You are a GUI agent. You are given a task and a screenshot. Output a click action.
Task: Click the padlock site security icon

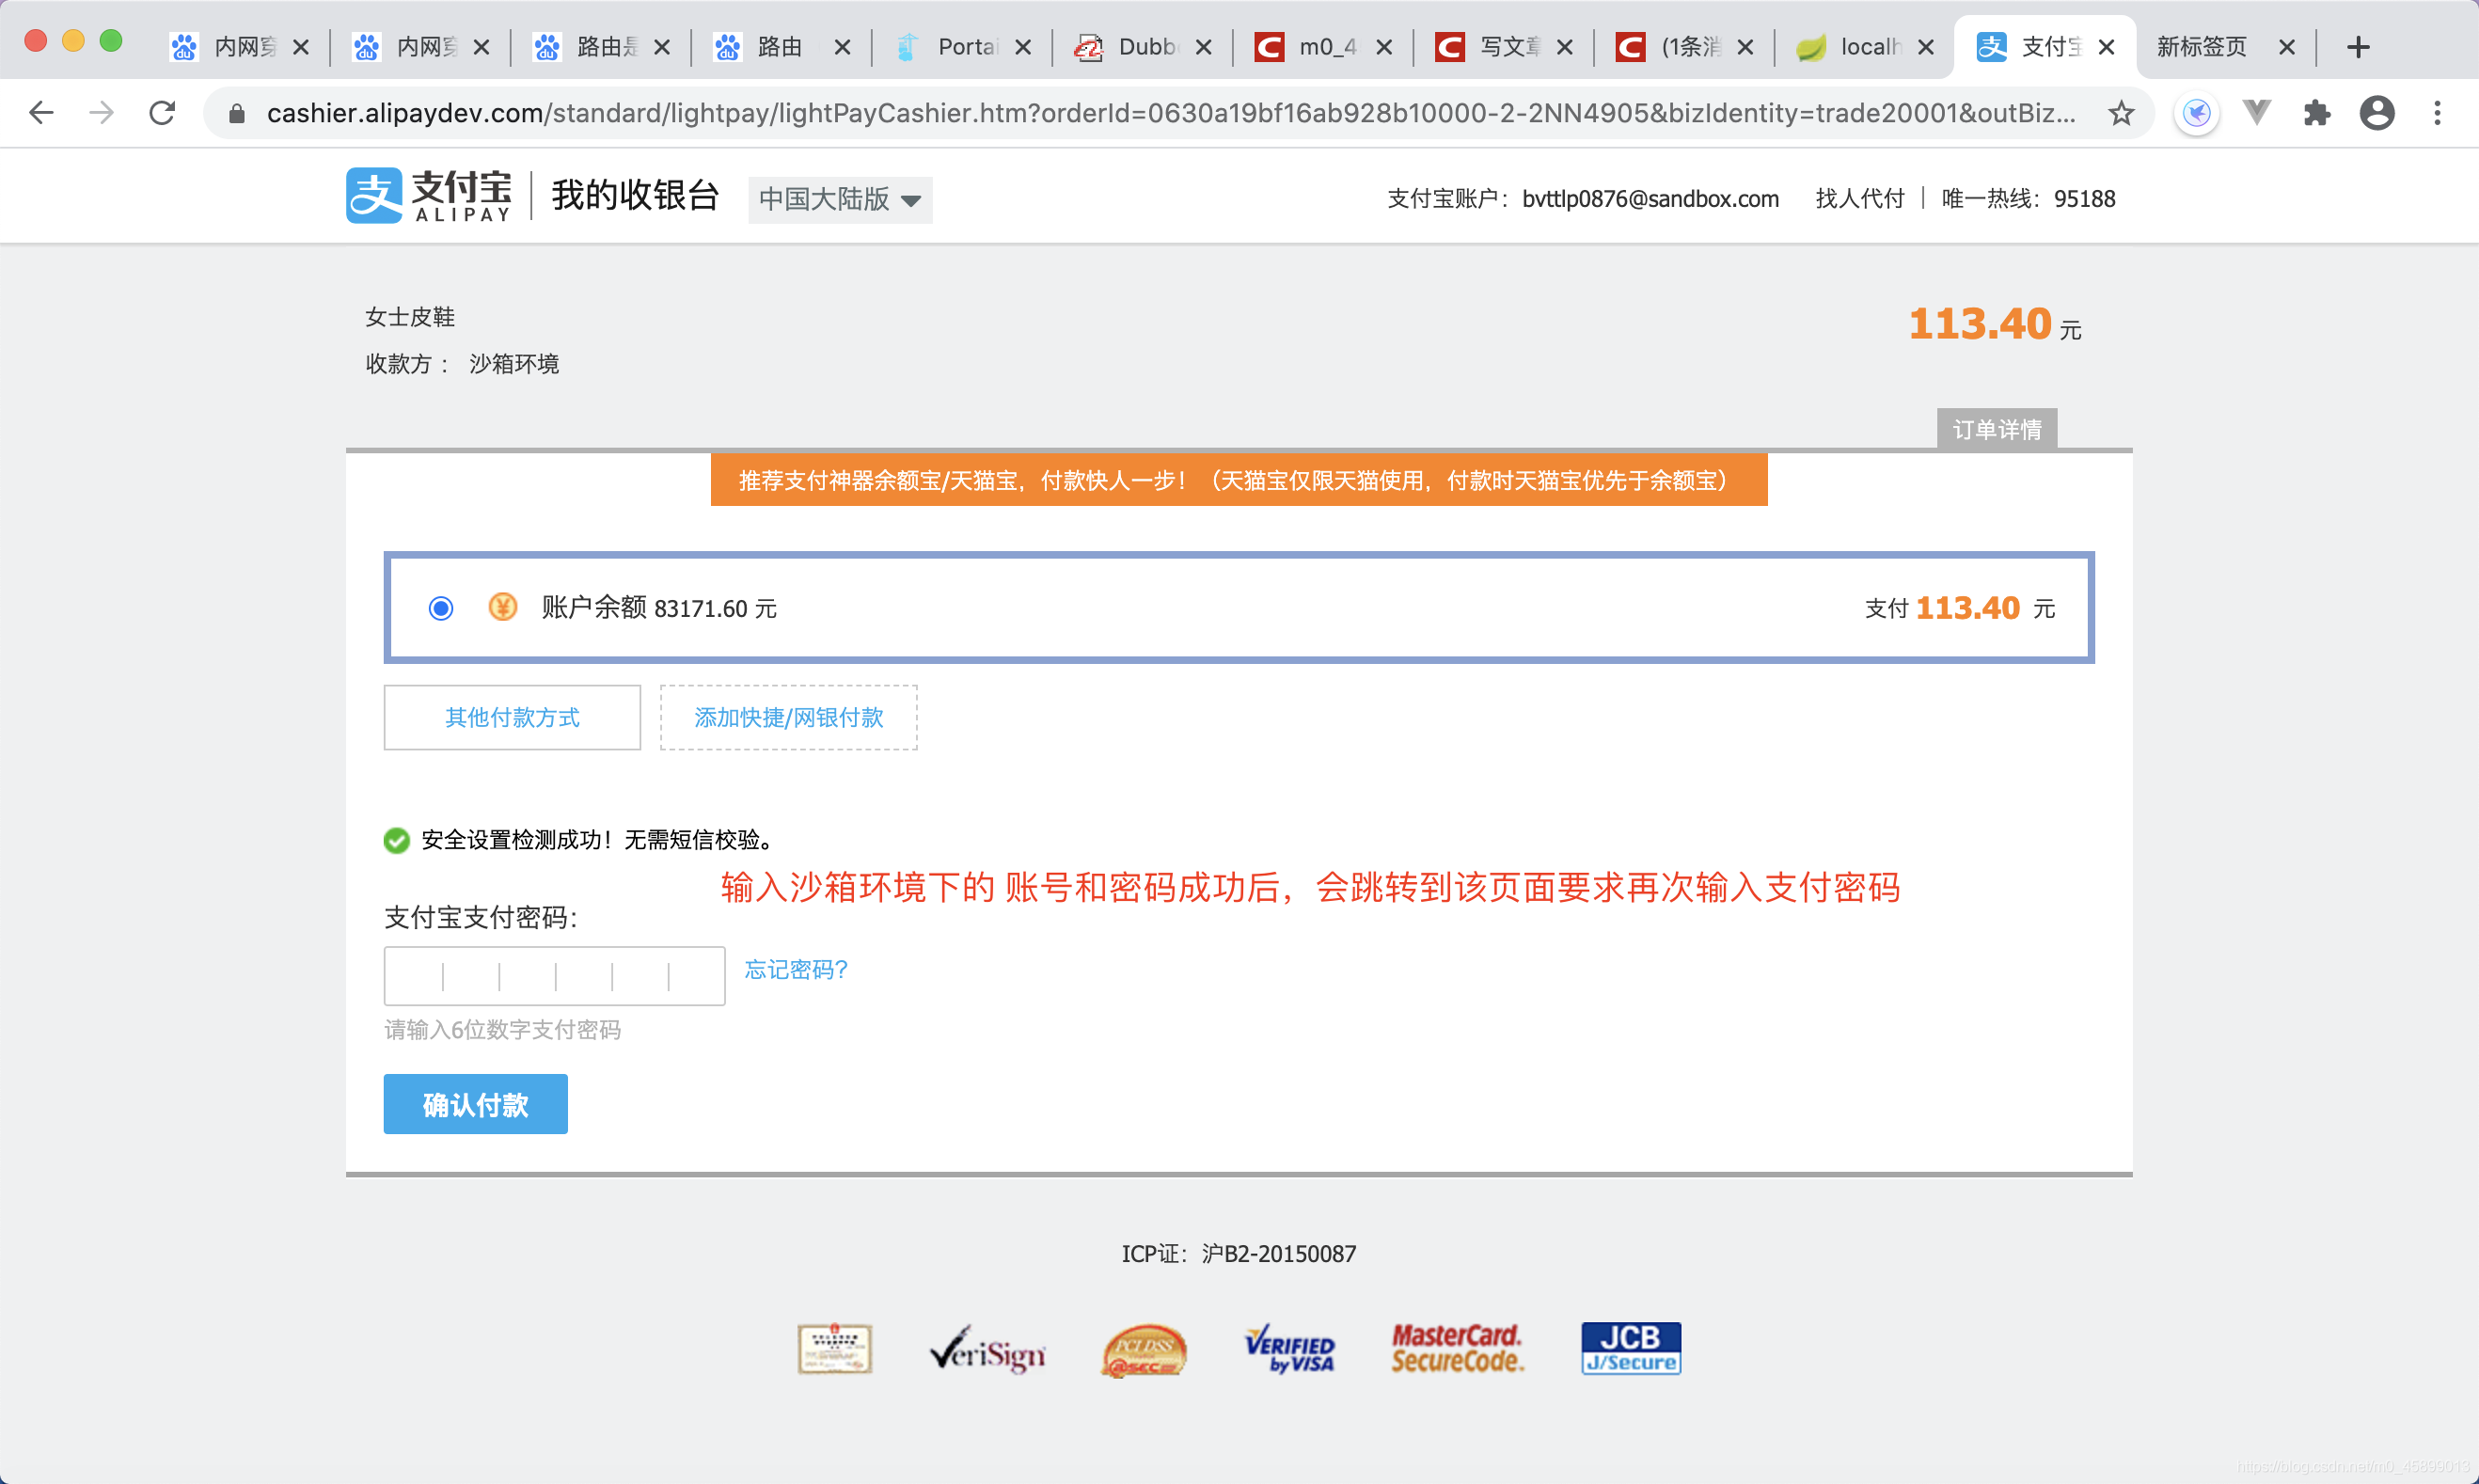tap(237, 114)
